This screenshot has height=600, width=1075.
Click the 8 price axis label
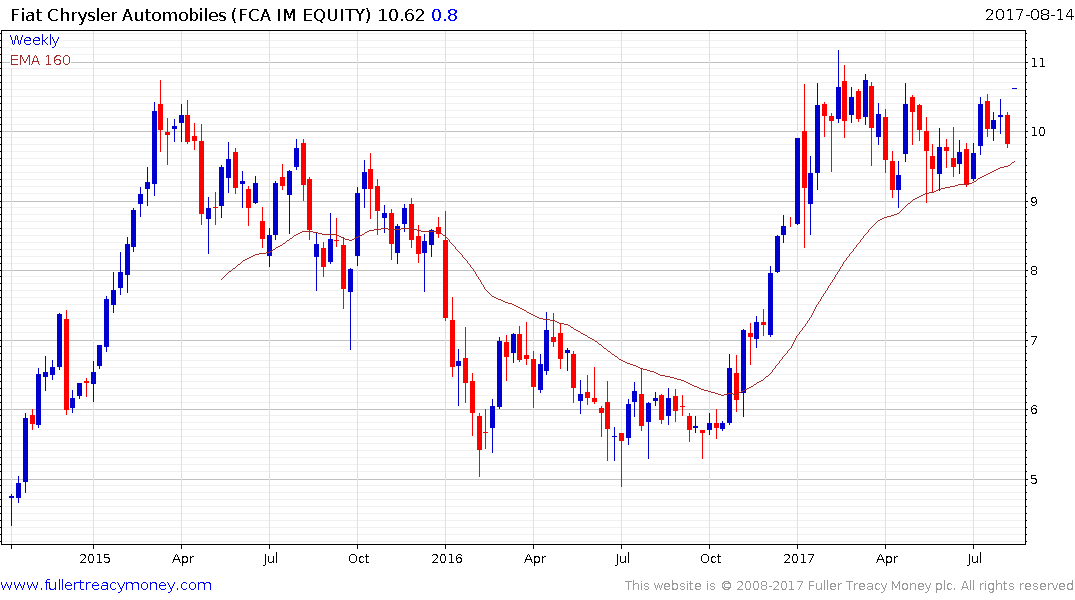coord(1035,271)
